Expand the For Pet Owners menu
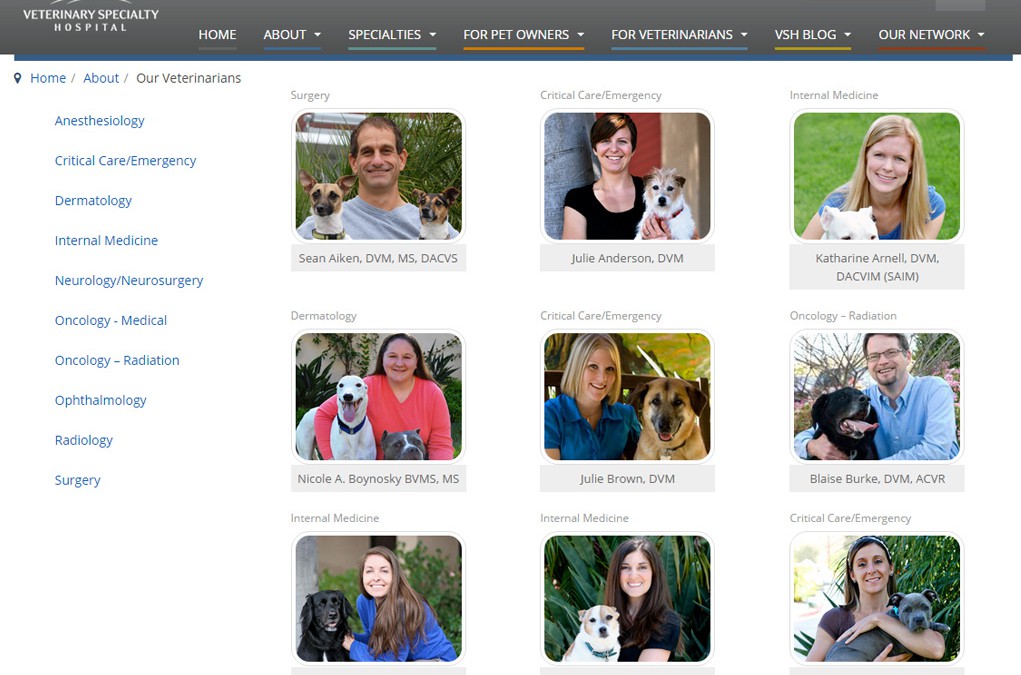1021x675 pixels. pos(524,34)
